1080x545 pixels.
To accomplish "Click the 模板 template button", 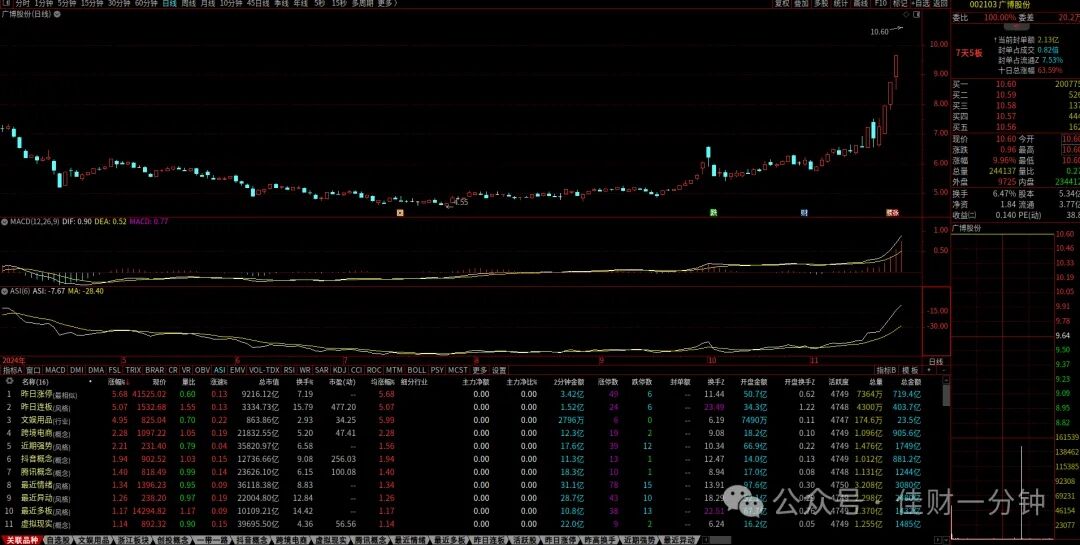I will pyautogui.click(x=911, y=370).
